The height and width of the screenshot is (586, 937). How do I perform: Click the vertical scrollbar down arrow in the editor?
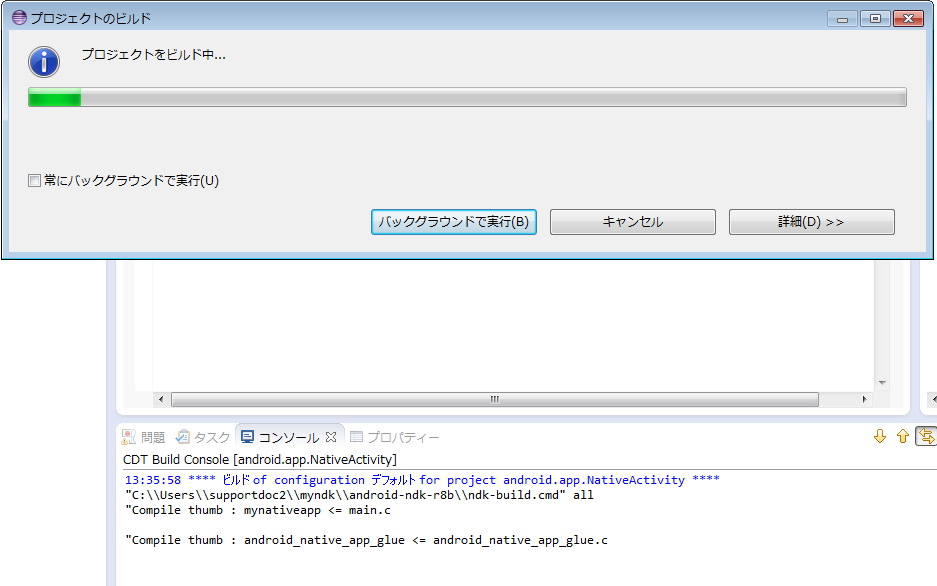882,383
